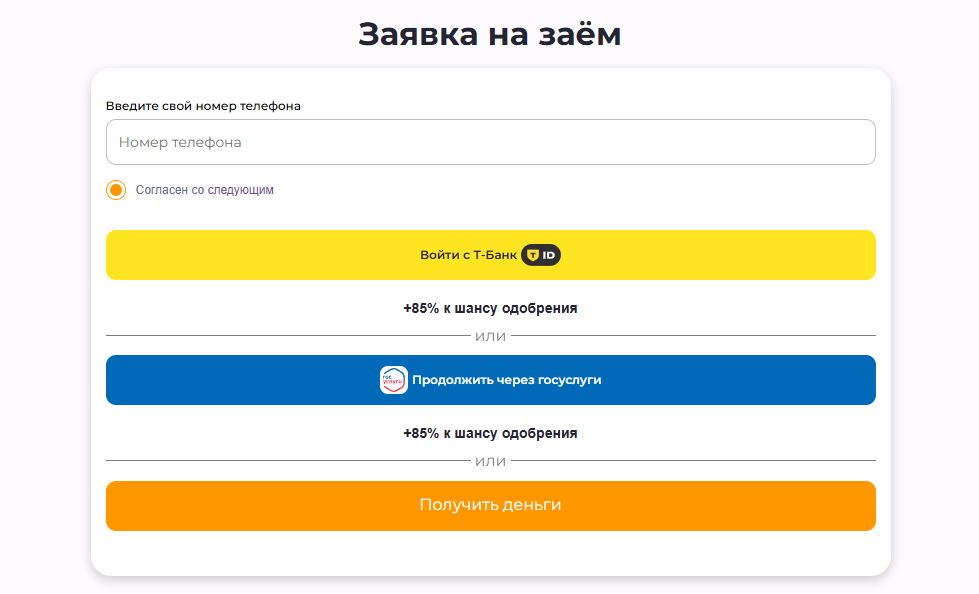Click the "Войти с Т-Банк" label text
The height and width of the screenshot is (594, 979).
(x=468, y=255)
